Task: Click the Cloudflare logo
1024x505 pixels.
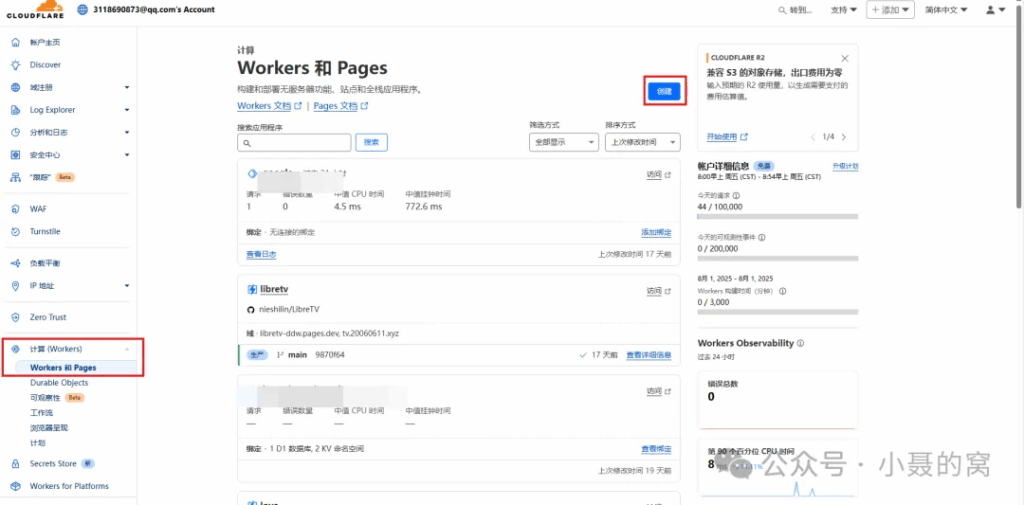Action: click(36, 10)
